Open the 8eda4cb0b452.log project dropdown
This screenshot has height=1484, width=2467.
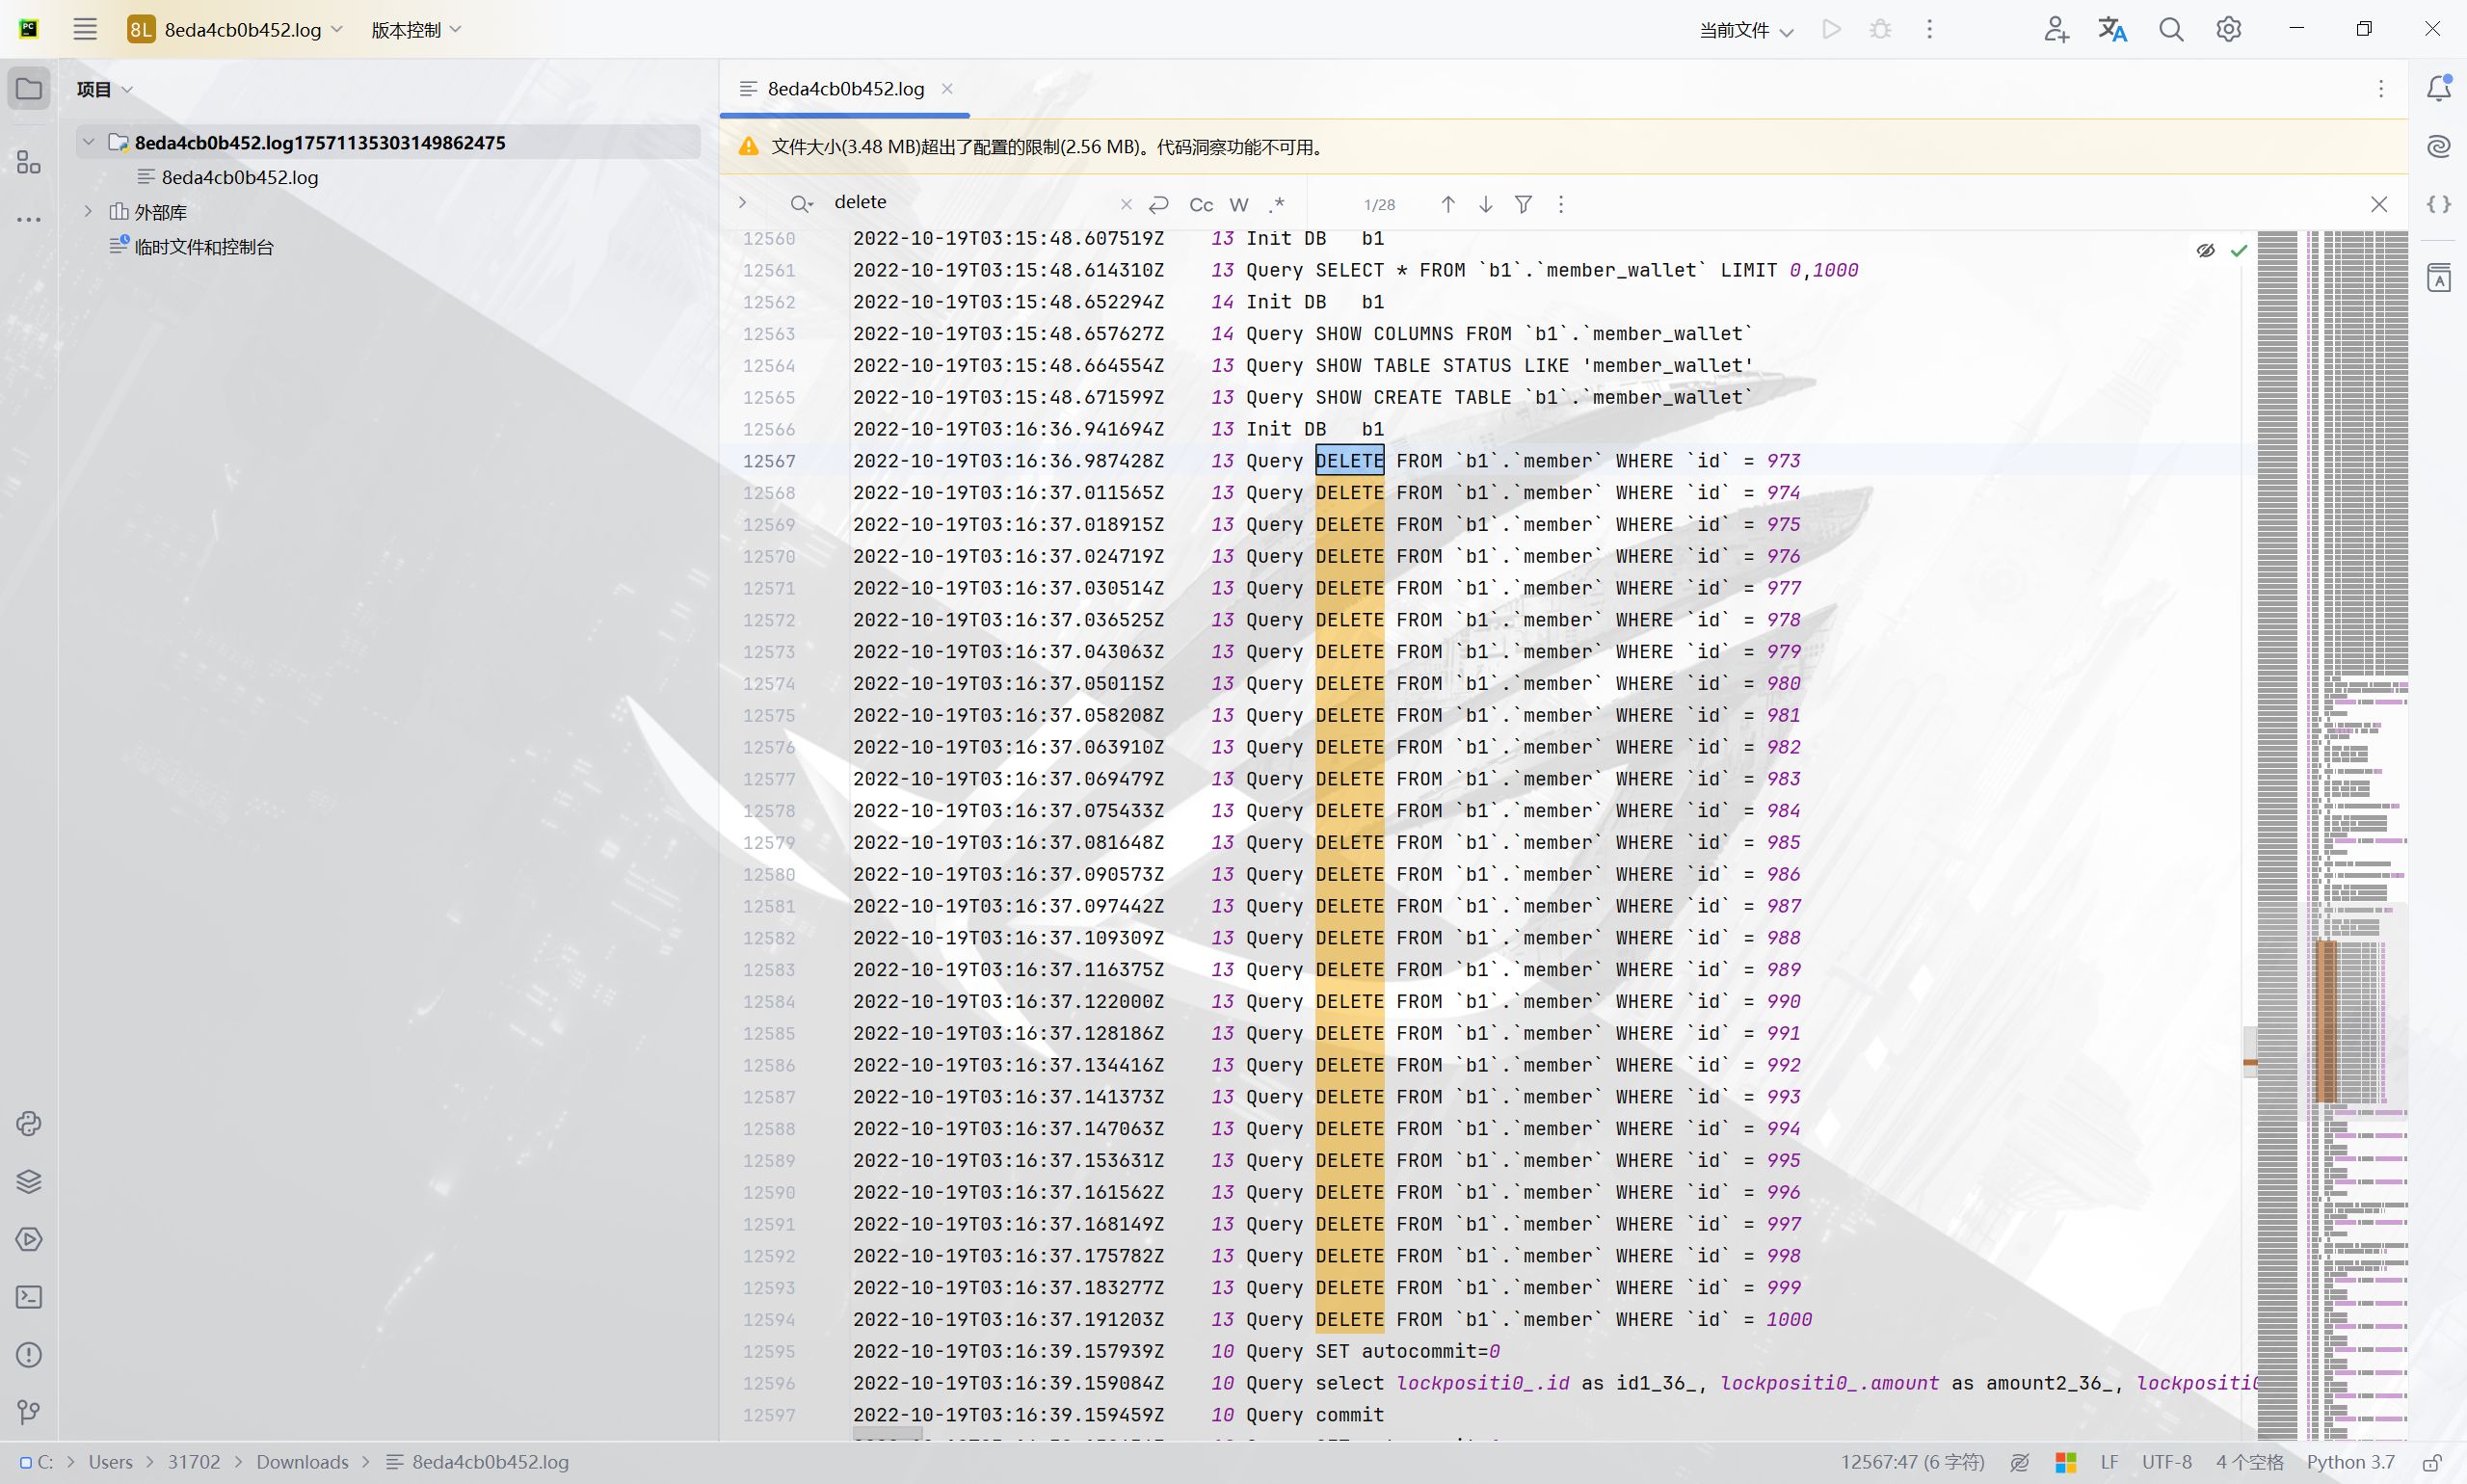[236, 29]
